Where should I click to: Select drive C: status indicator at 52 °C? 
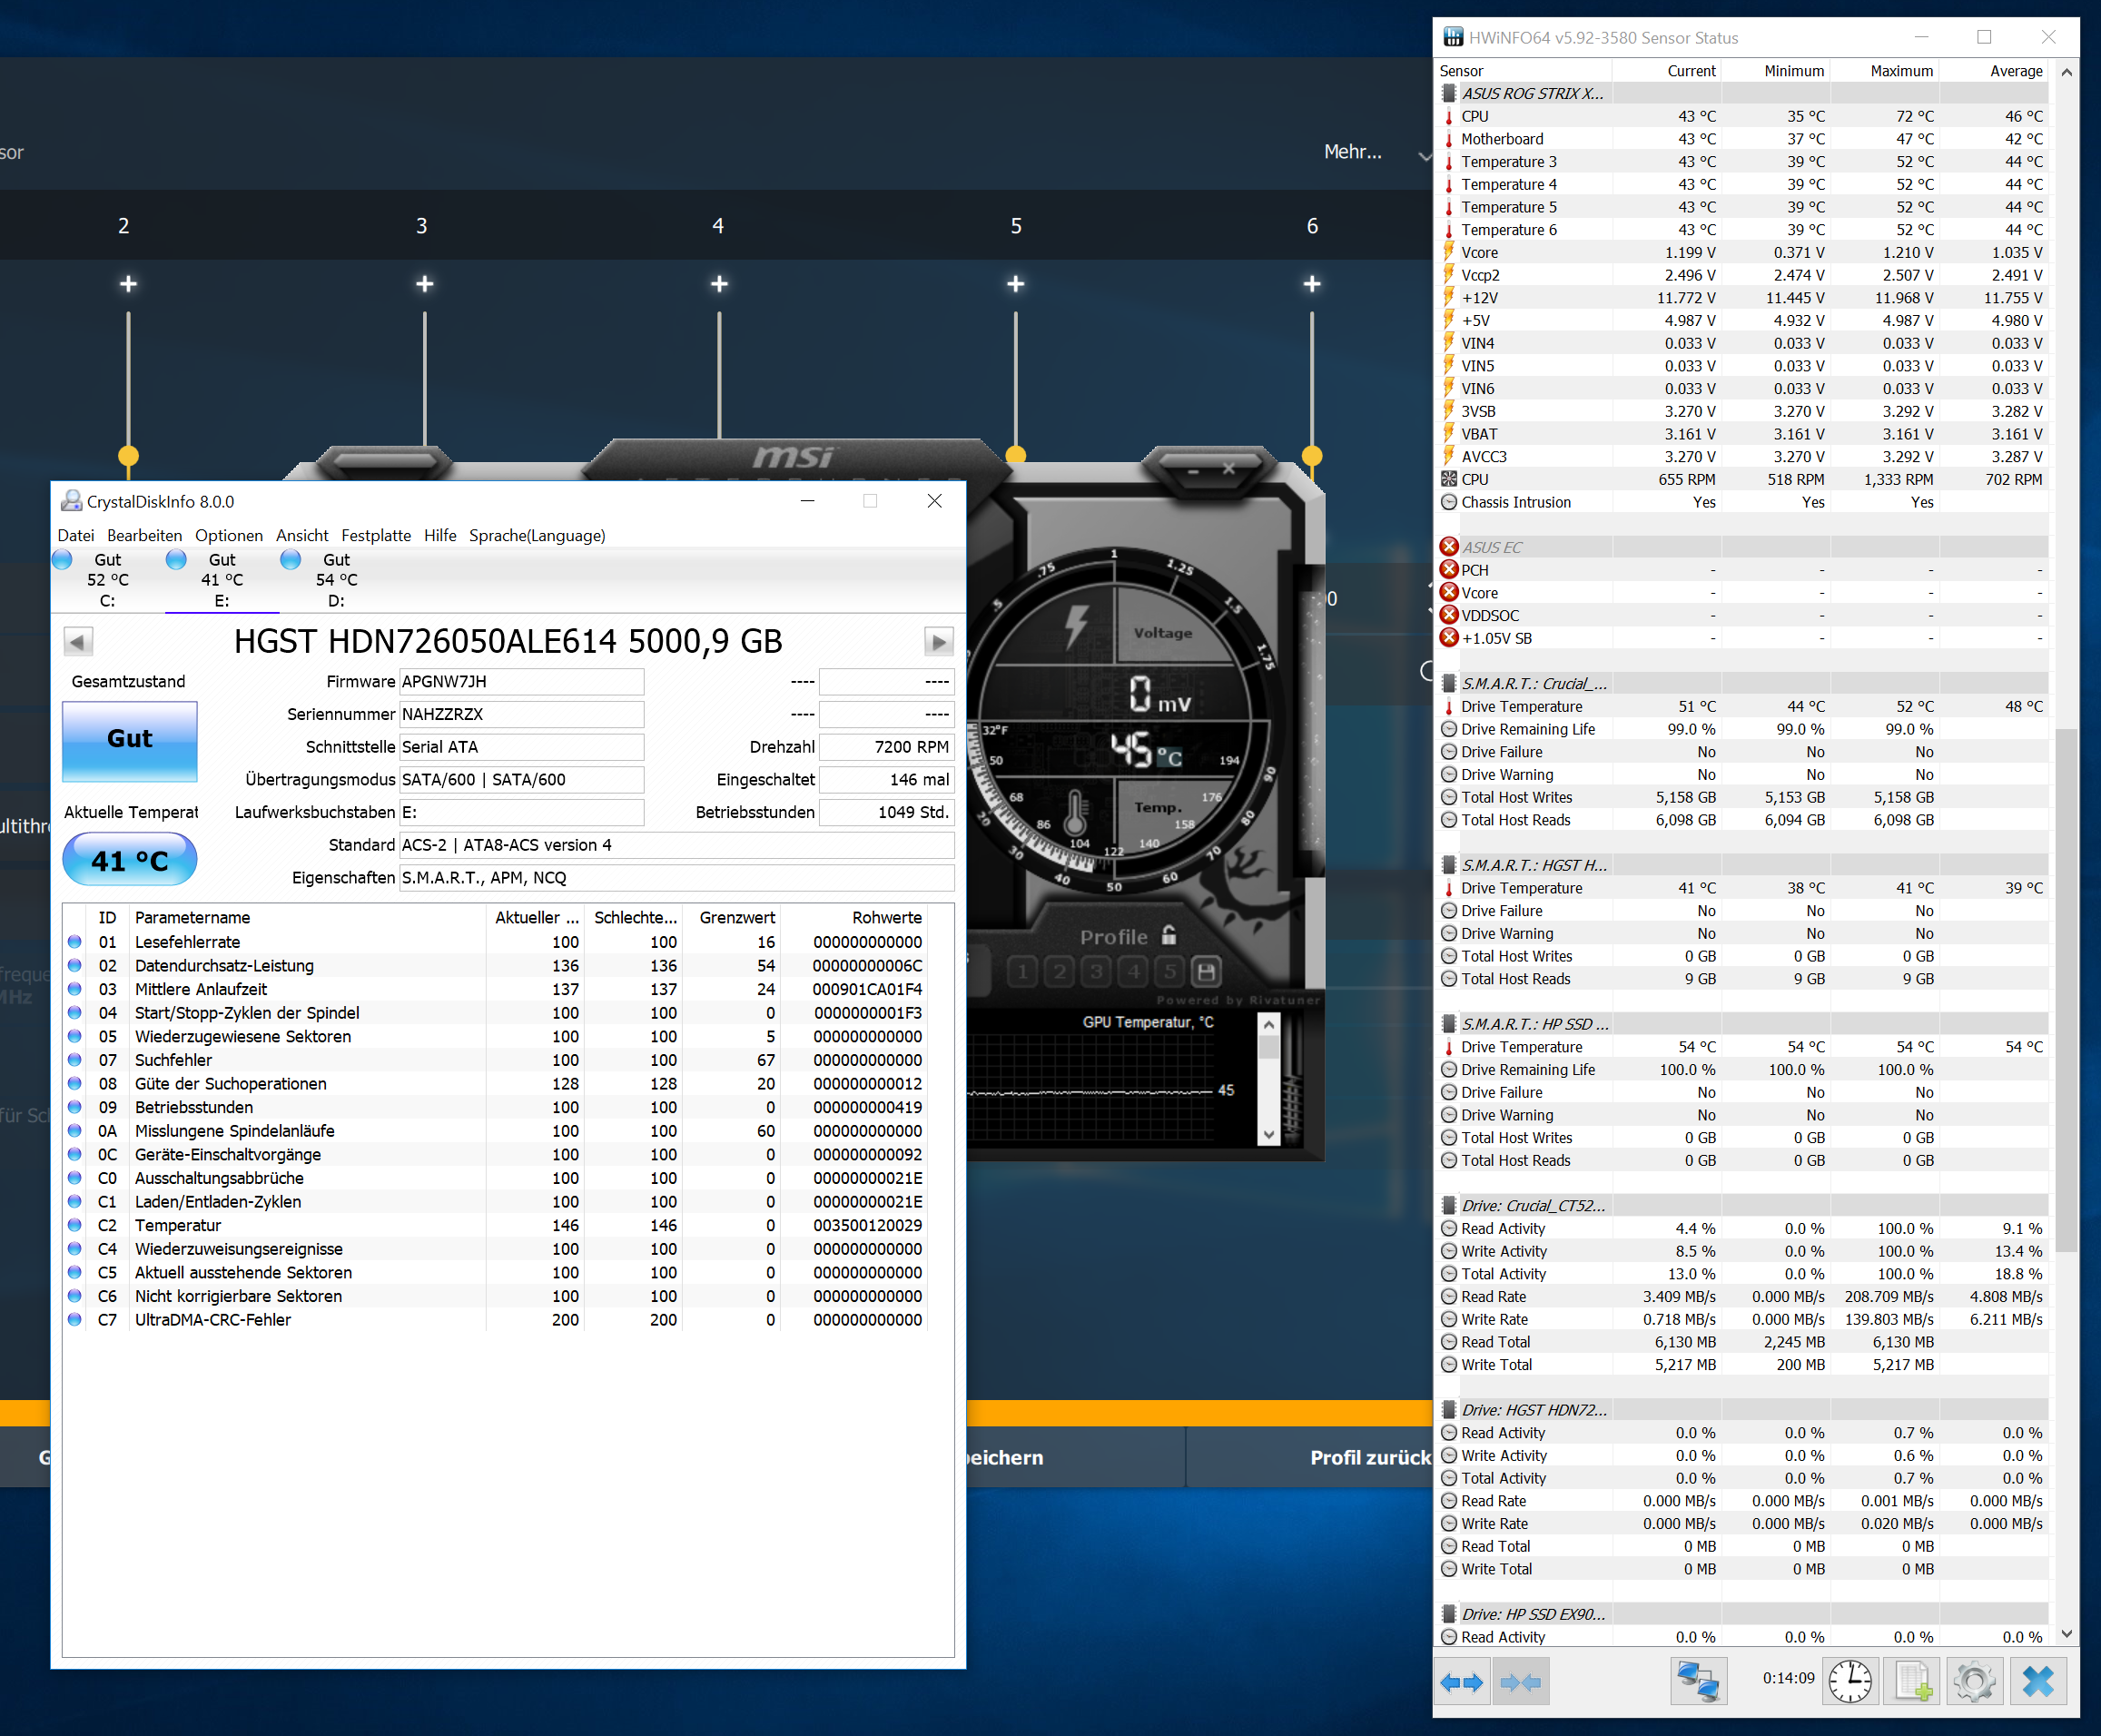tap(107, 580)
